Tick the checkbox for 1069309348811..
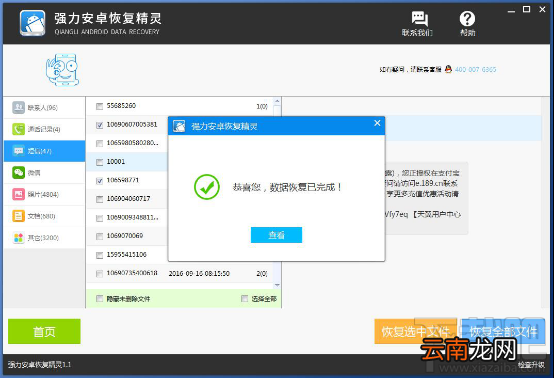Viewport: 554px width, 378px height. [x=100, y=218]
